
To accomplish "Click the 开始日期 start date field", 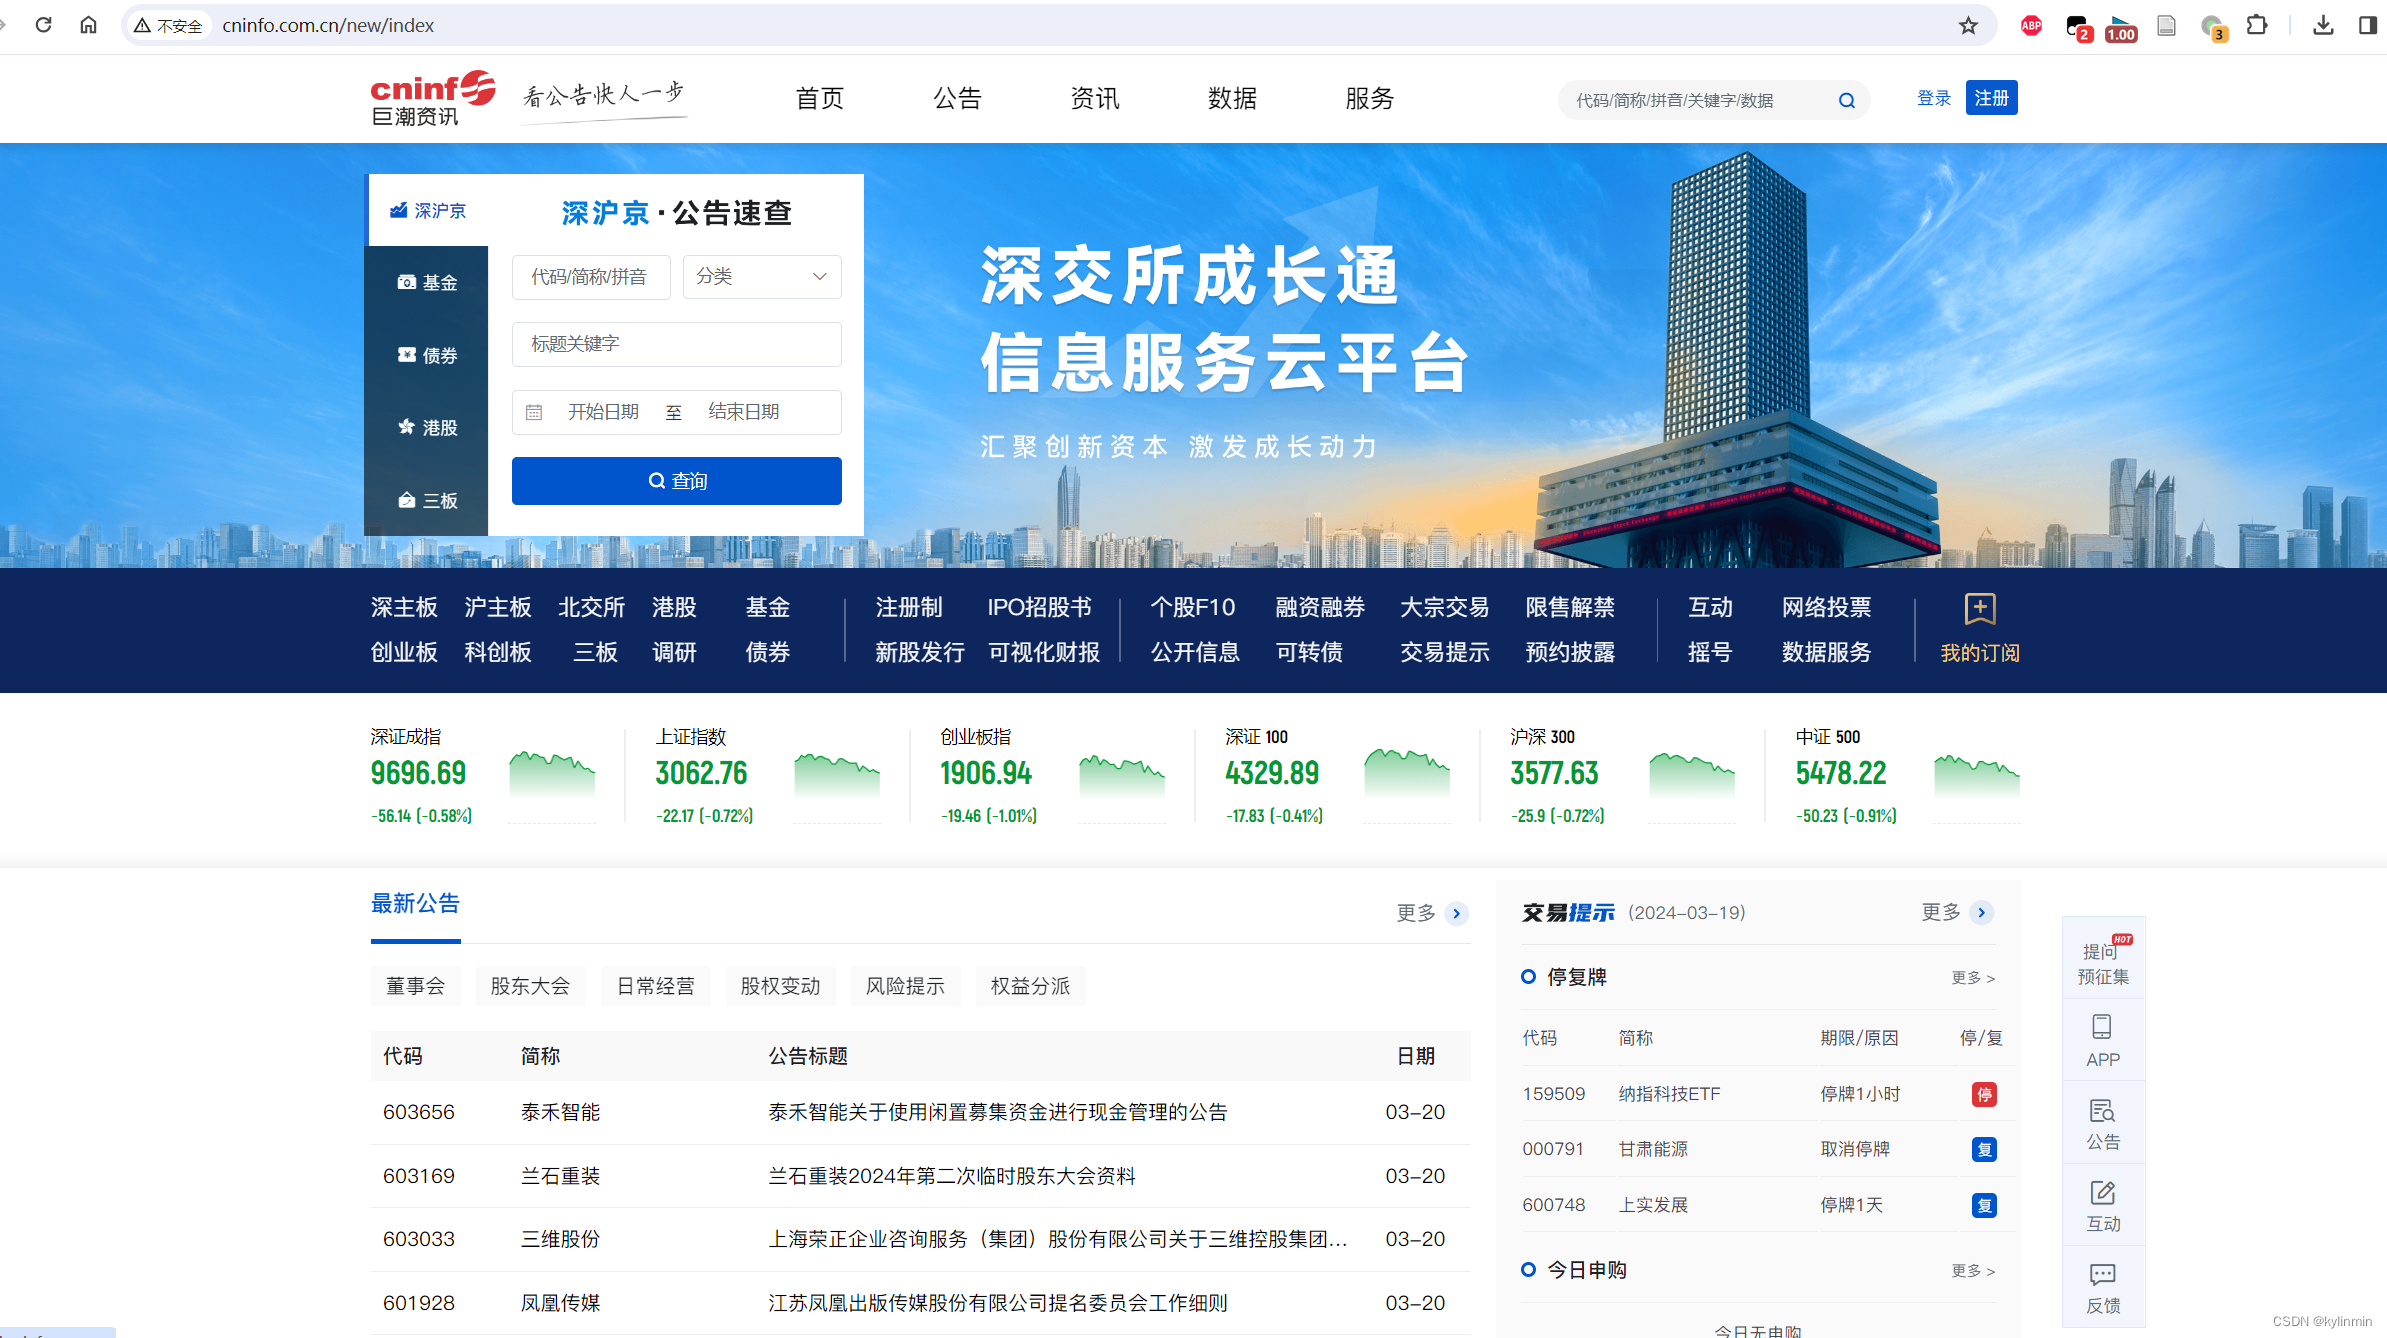I will (603, 412).
